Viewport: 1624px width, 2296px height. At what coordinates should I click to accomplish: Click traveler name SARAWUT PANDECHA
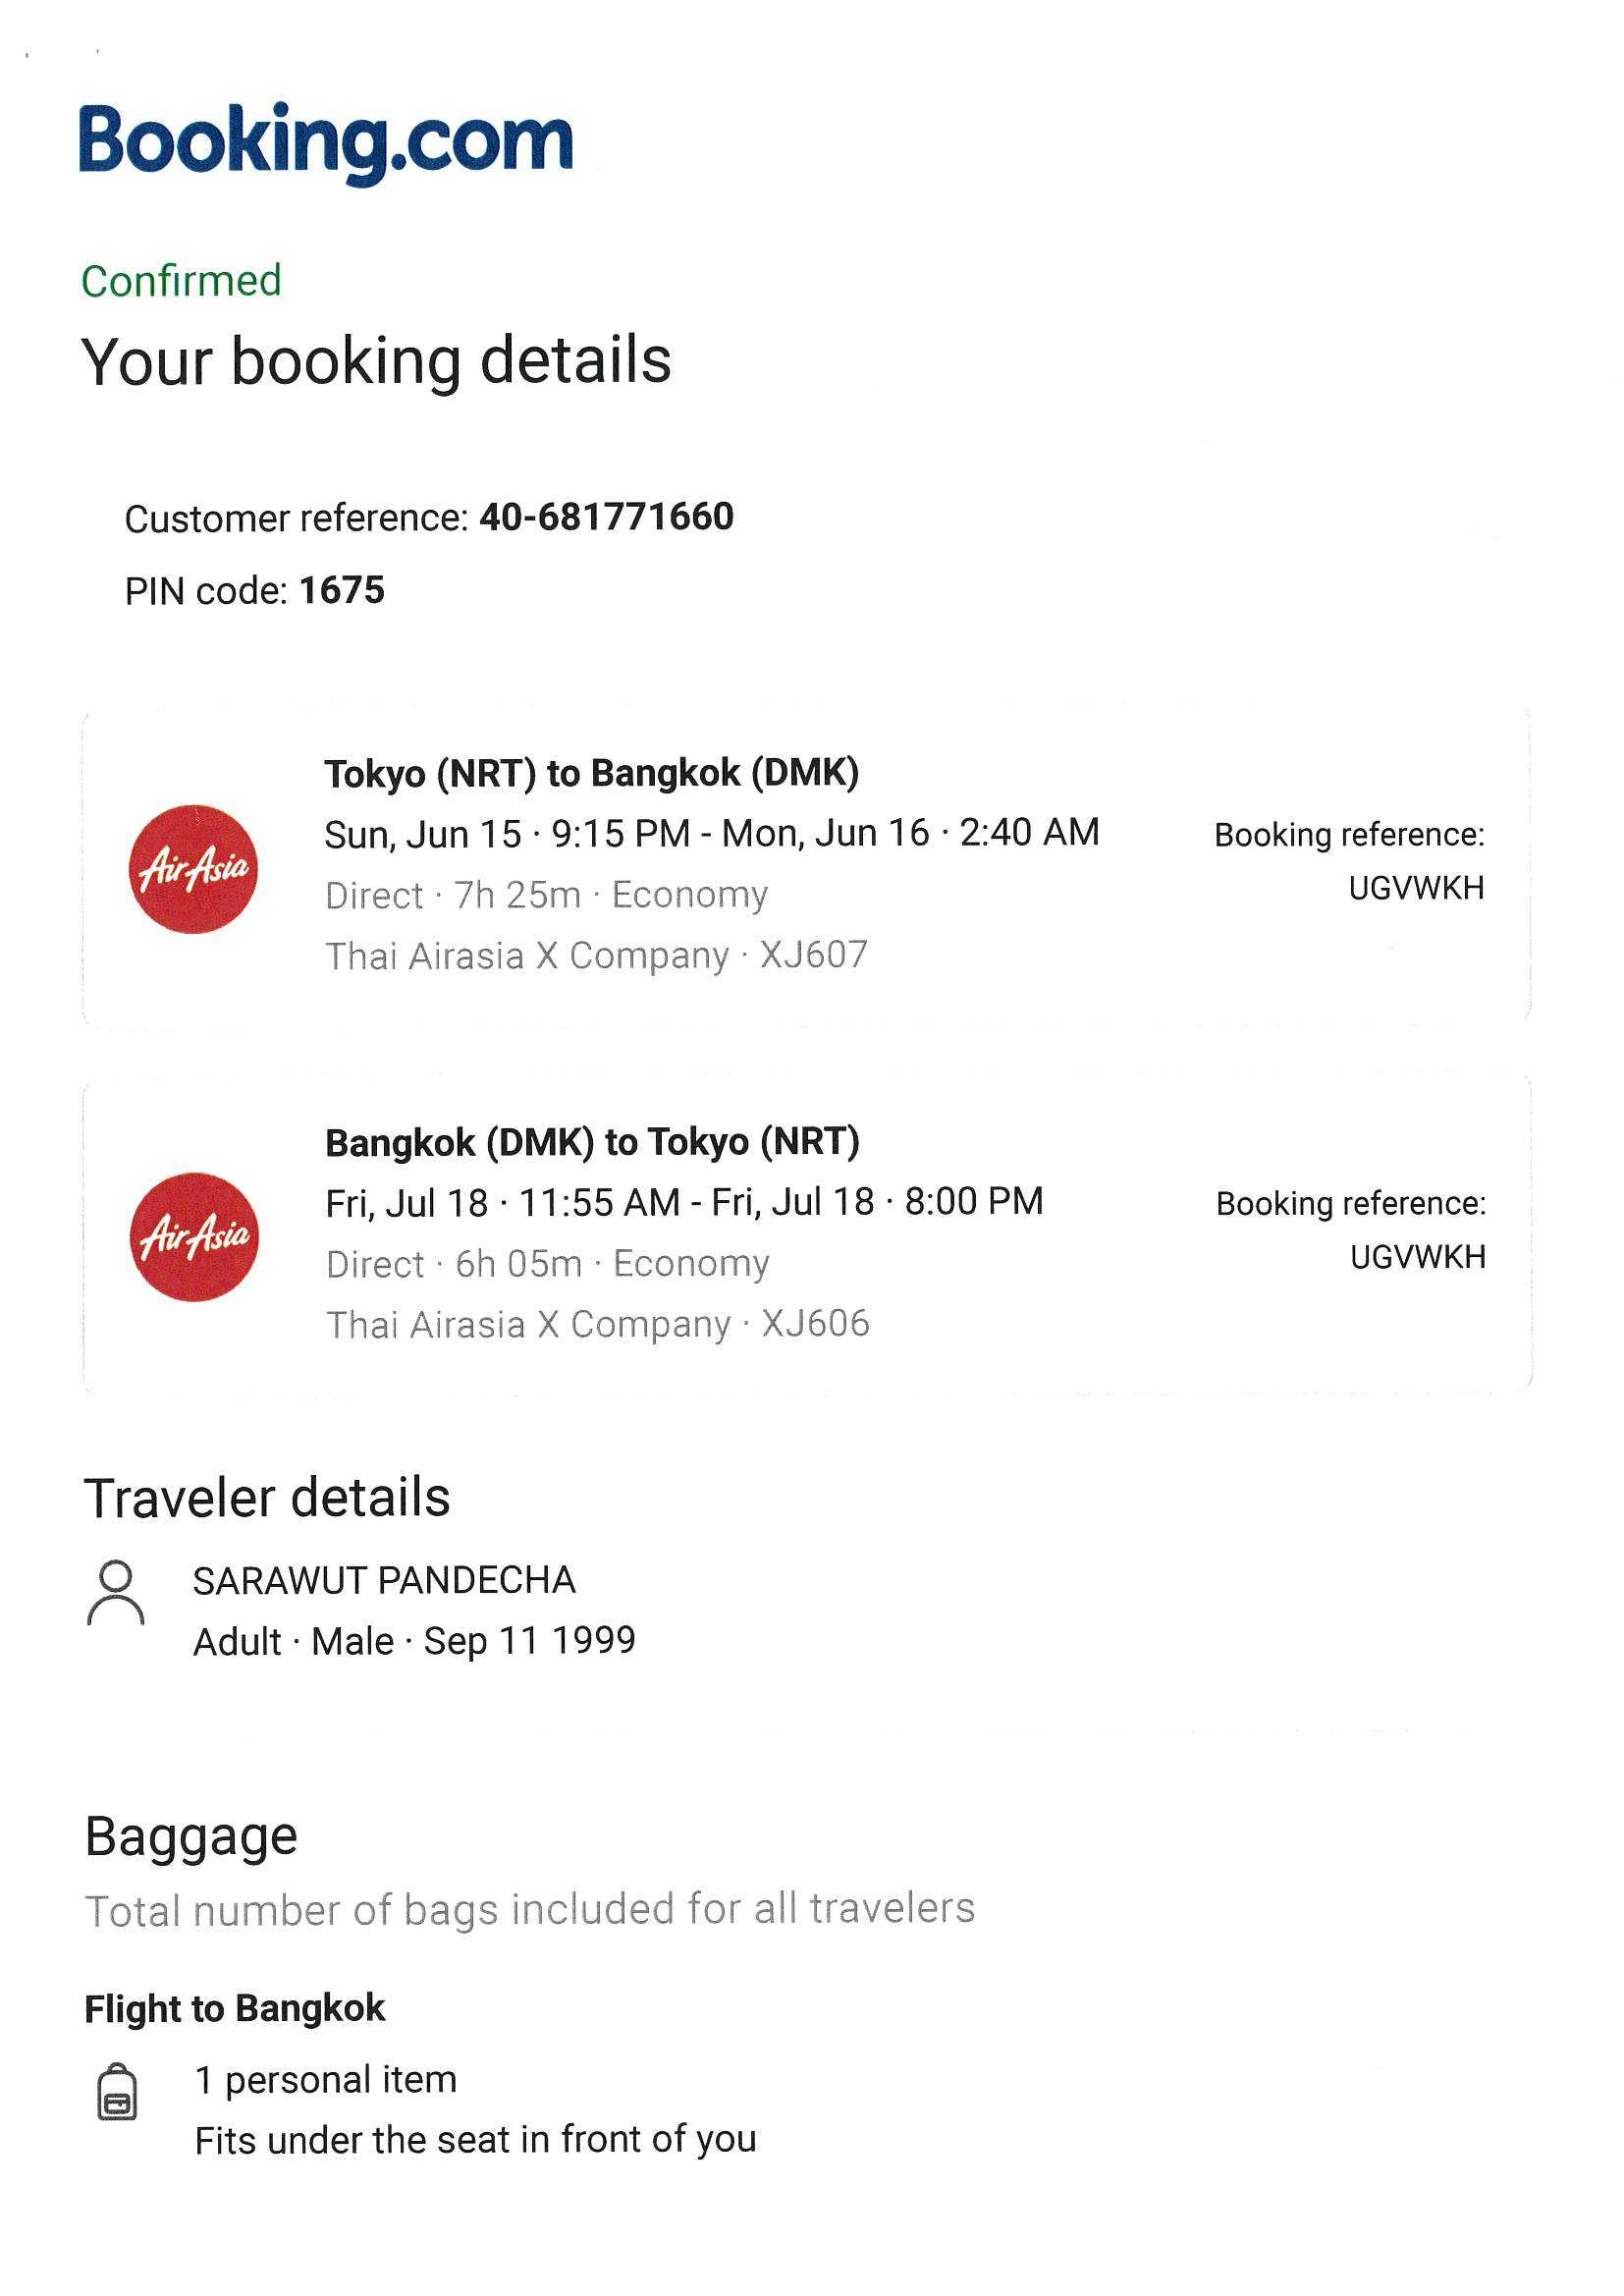click(384, 1580)
